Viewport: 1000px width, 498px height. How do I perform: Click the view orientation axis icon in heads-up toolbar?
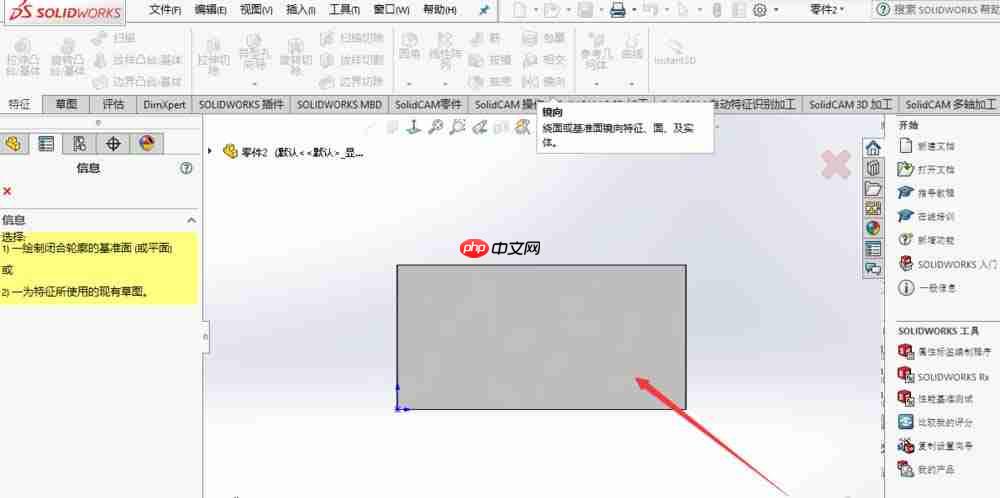(x=414, y=127)
